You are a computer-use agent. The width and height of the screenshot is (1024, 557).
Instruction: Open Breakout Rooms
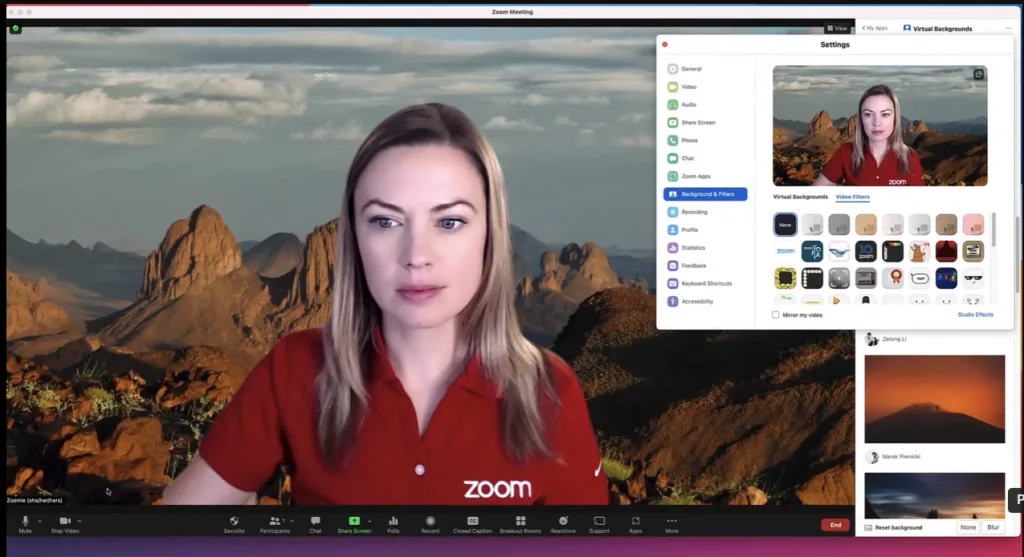[520, 524]
